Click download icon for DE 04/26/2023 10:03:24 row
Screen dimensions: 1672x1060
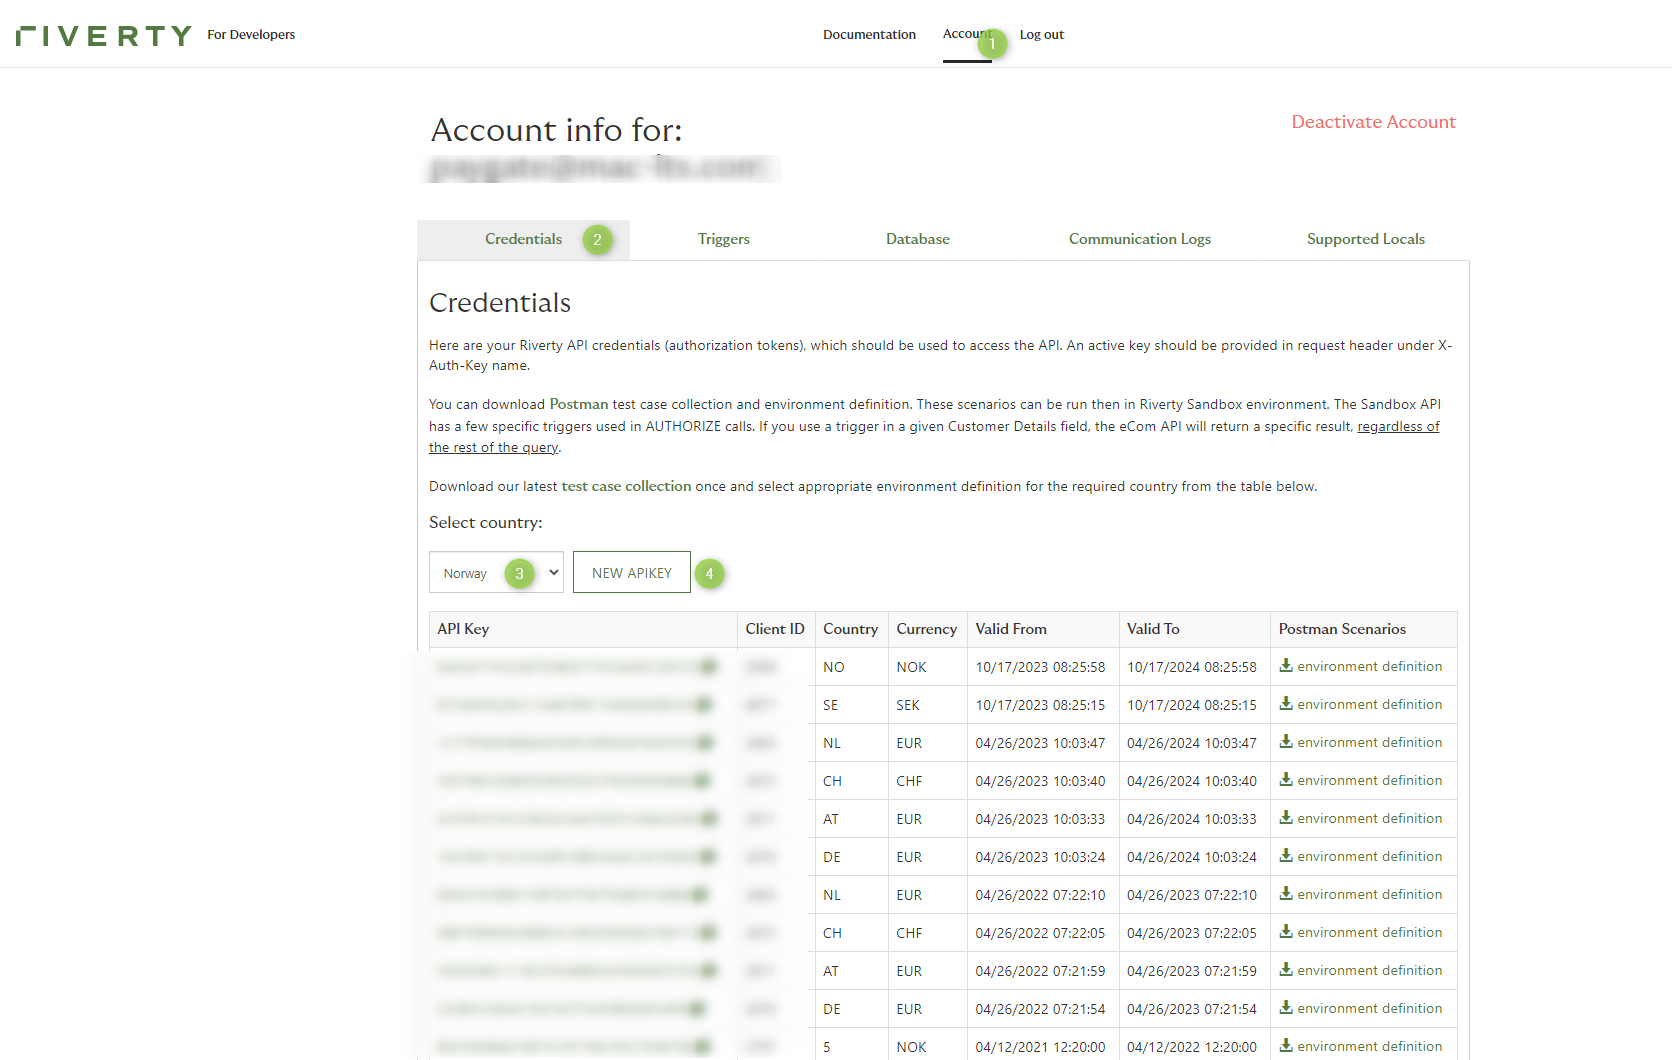(1286, 856)
